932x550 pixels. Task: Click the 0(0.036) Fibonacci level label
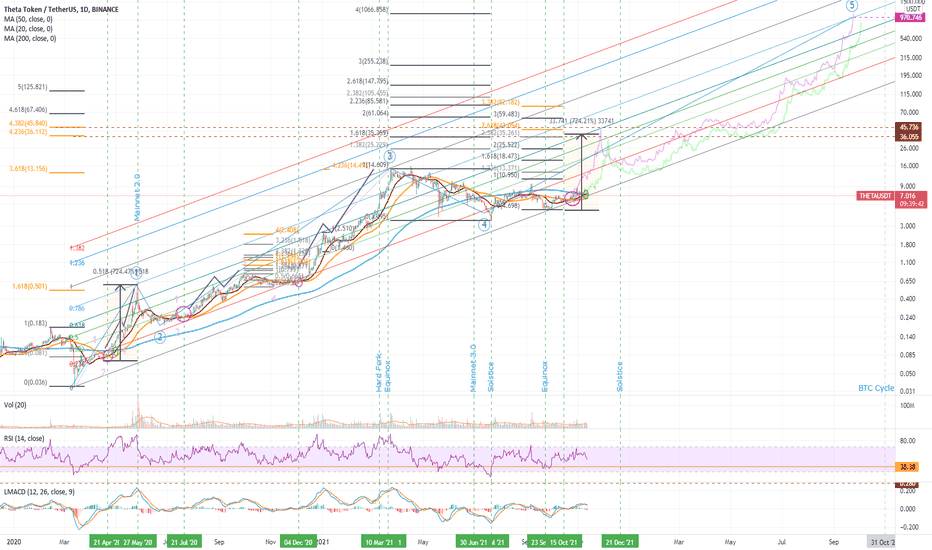[x=36, y=383]
